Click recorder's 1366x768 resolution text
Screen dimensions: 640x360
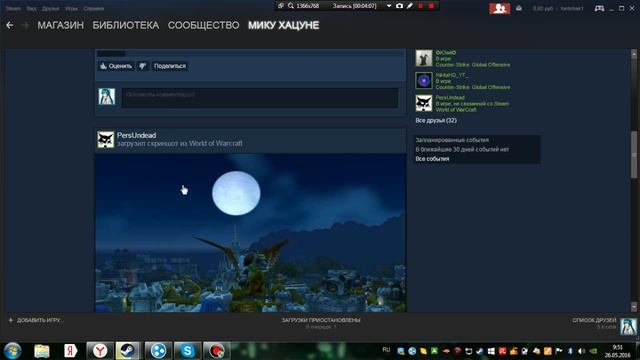[x=308, y=6]
